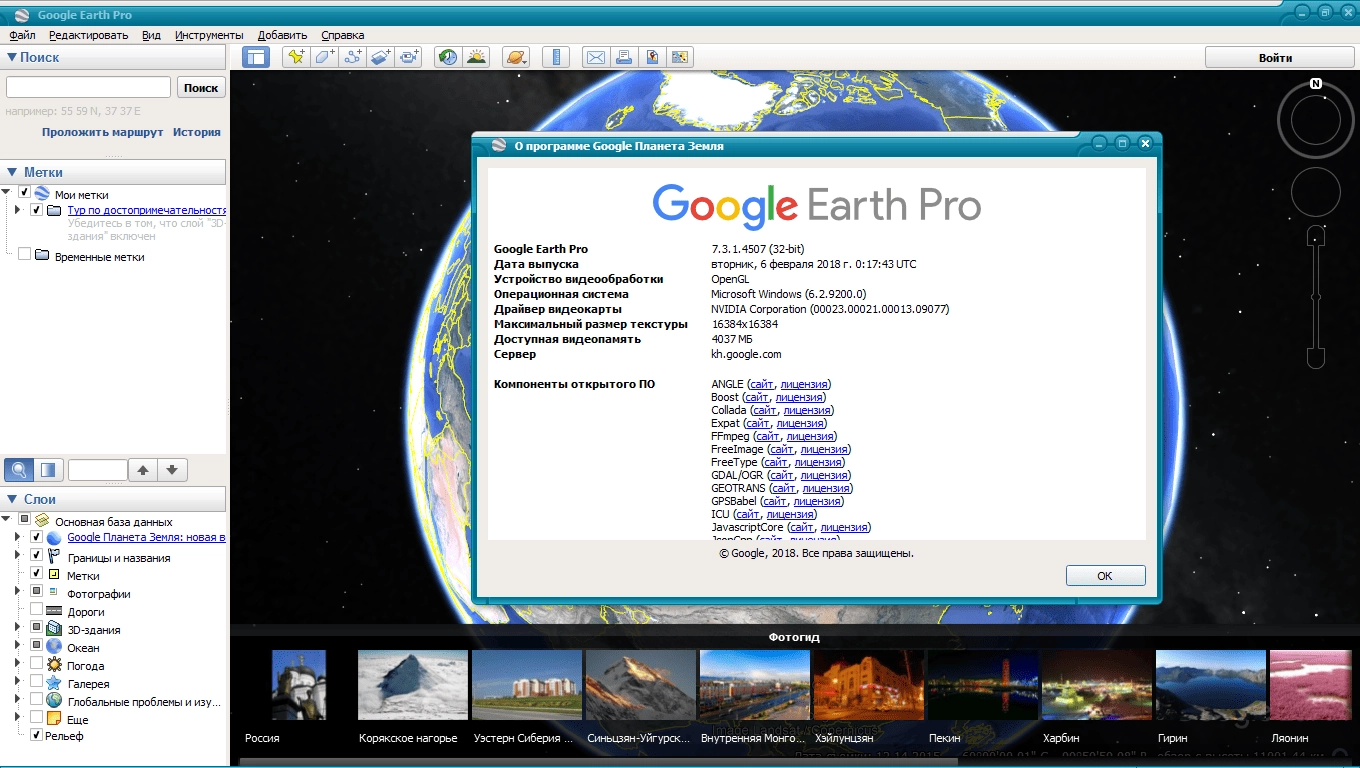1360x768 pixels.
Task: Open the Проложить маршрут link
Action: click(x=102, y=132)
